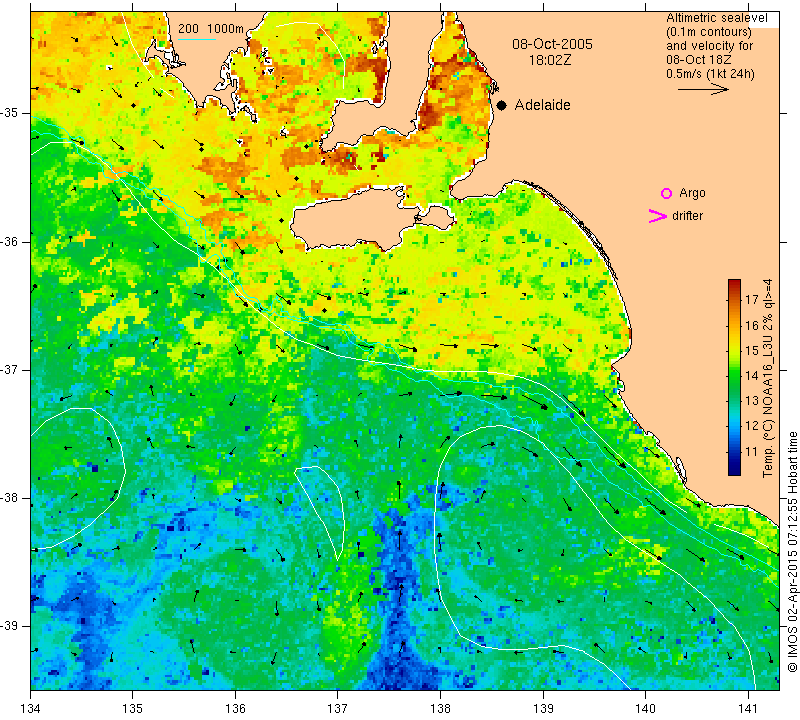This screenshot has height=720, width=800.
Task: Click the '18:02Z' time text
Action: pyautogui.click(x=550, y=60)
